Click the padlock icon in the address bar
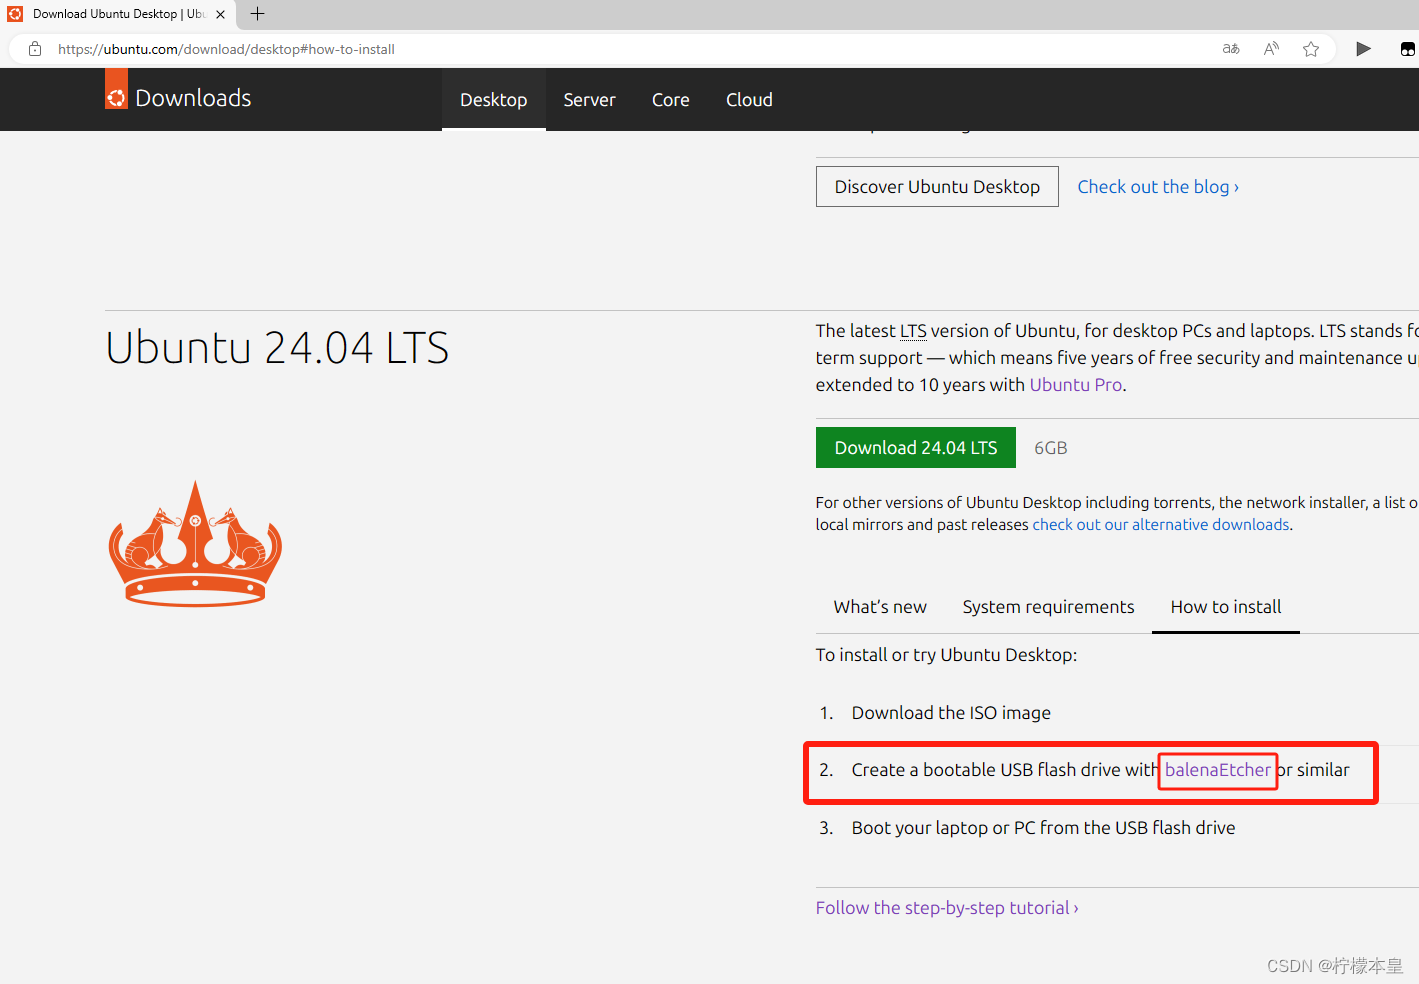This screenshot has height=984, width=1419. 34,48
